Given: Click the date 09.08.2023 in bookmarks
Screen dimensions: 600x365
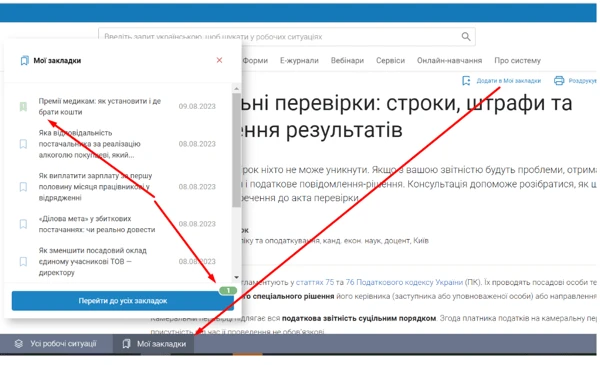Looking at the screenshot, I should pyautogui.click(x=197, y=106).
